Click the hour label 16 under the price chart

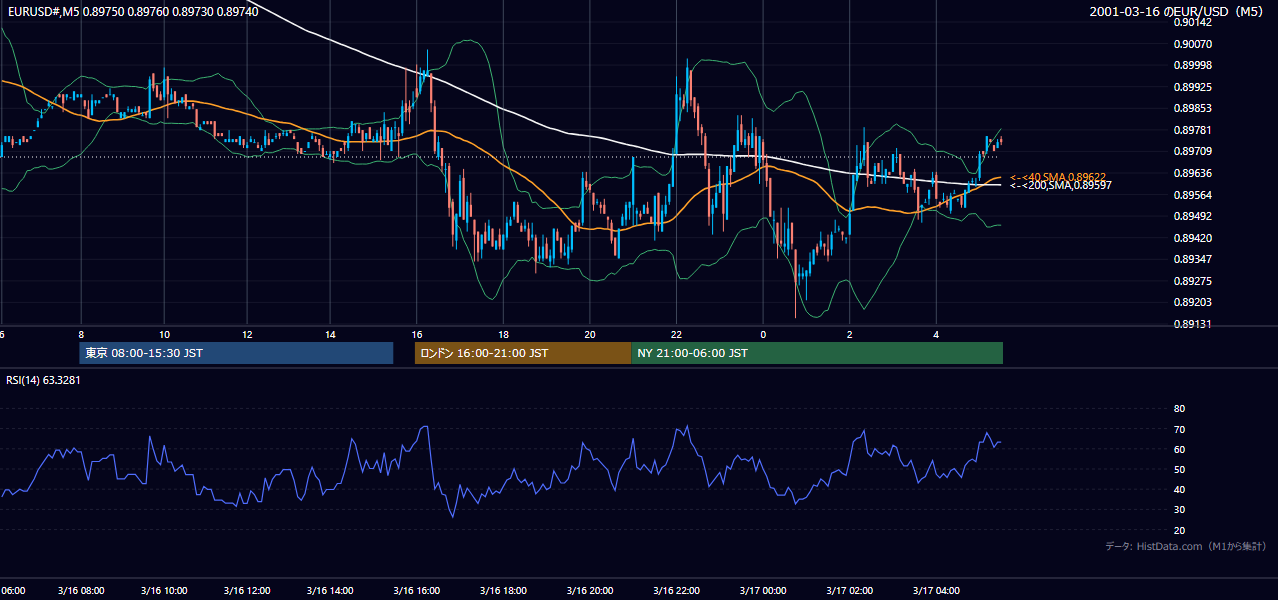pyautogui.click(x=417, y=334)
